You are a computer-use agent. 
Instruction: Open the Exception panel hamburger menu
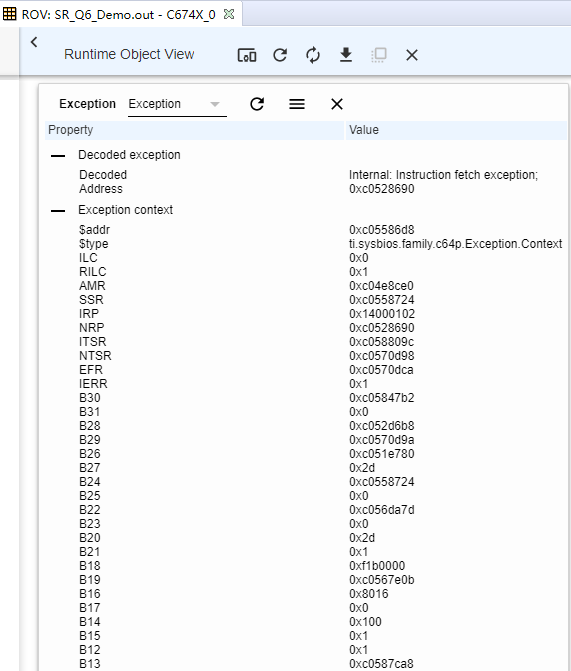click(x=297, y=104)
